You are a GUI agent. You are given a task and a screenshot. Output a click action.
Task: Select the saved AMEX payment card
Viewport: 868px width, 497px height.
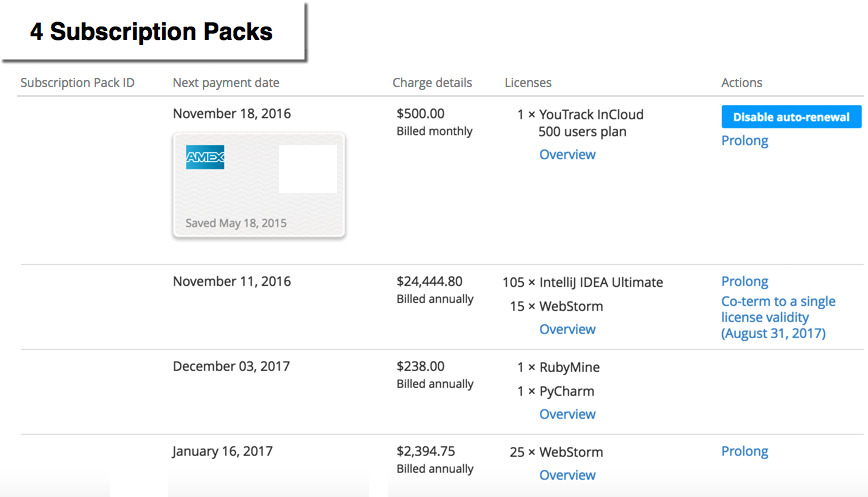click(x=259, y=185)
